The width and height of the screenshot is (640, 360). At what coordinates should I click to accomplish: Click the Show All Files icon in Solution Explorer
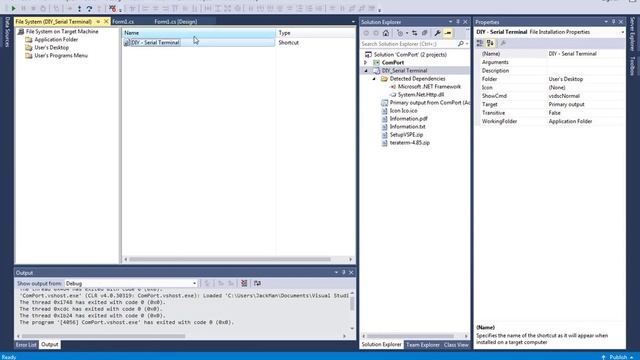click(x=424, y=33)
